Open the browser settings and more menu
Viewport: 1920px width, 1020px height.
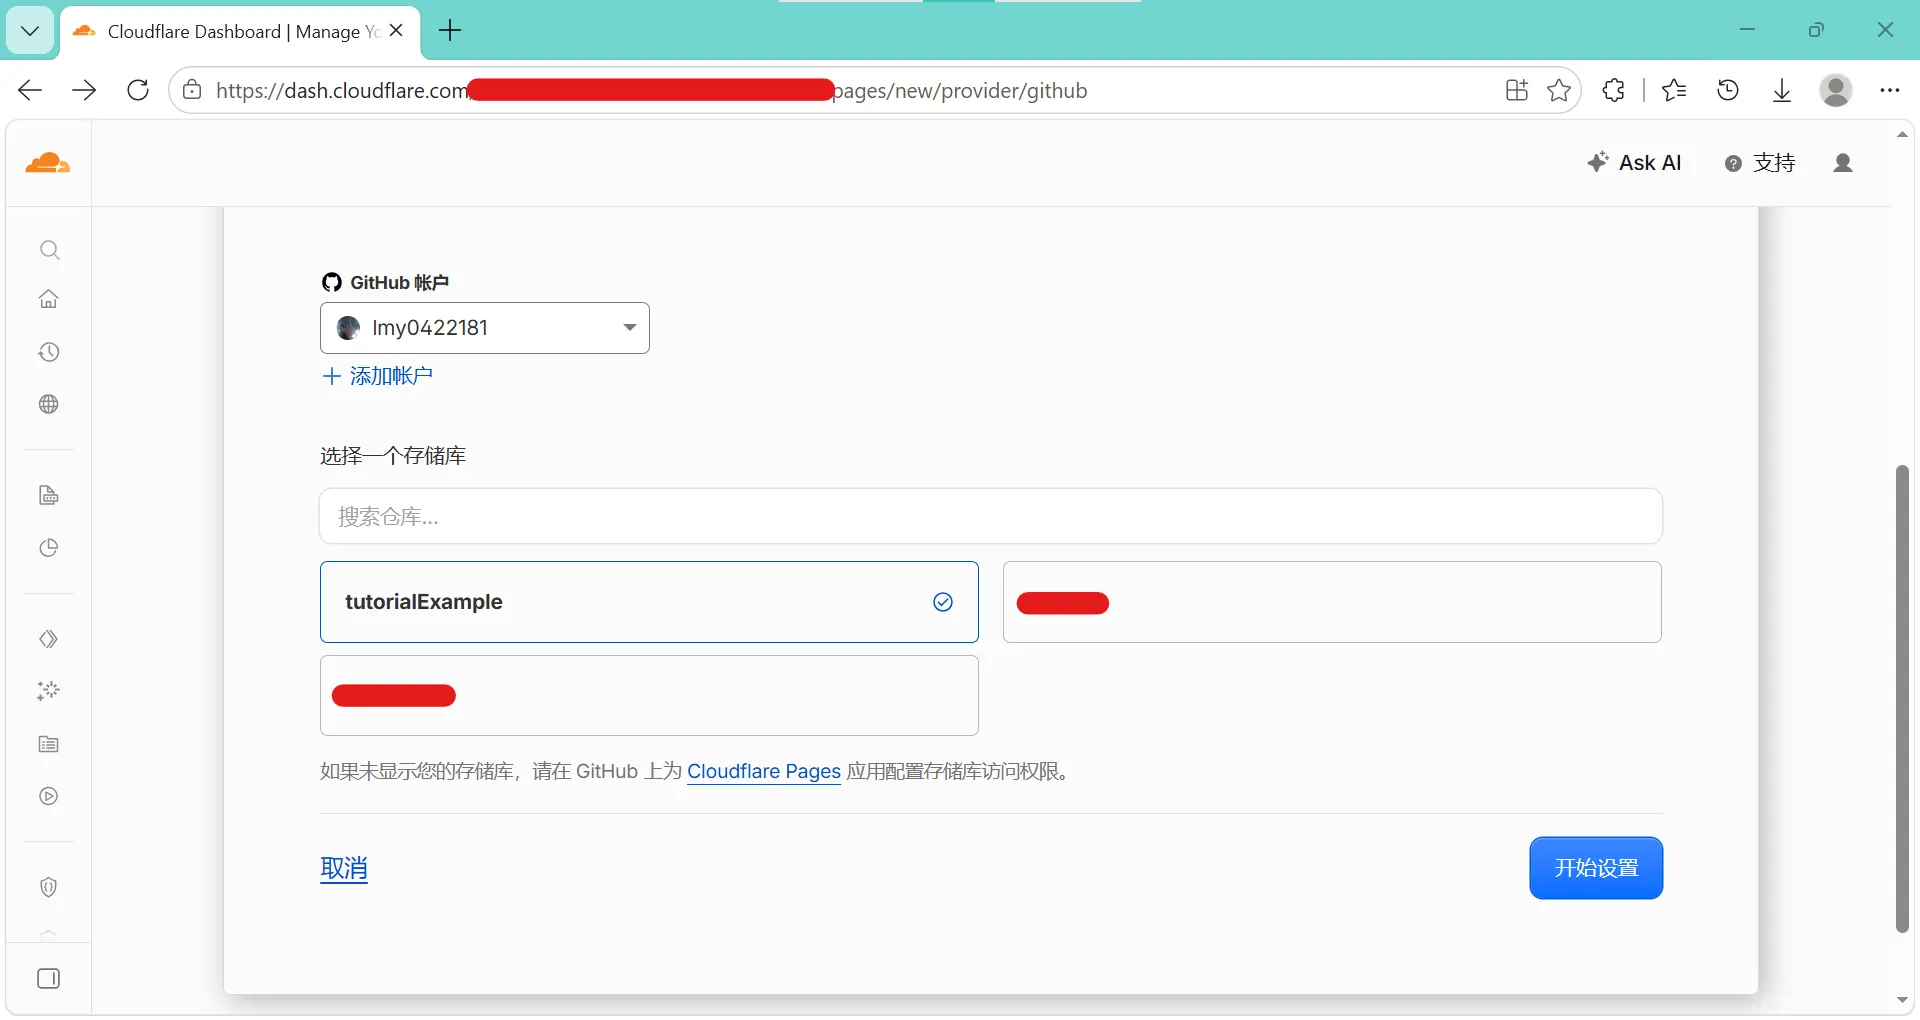[x=1889, y=90]
